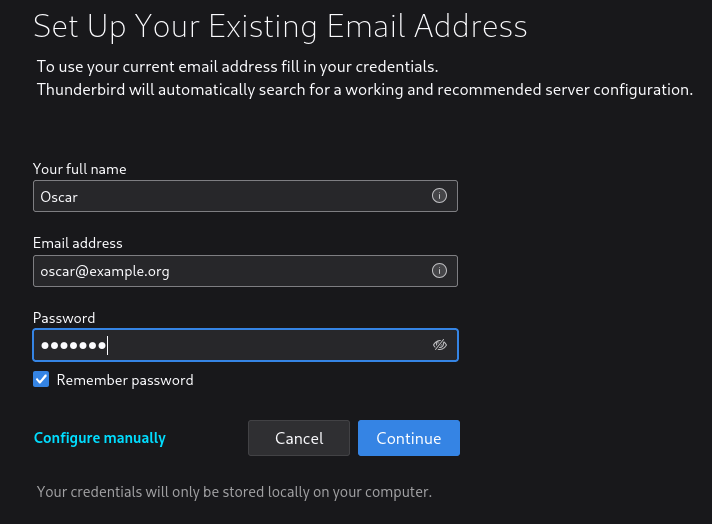This screenshot has height=524, width=712.
Task: Open the Configure manually link
Action: point(100,438)
